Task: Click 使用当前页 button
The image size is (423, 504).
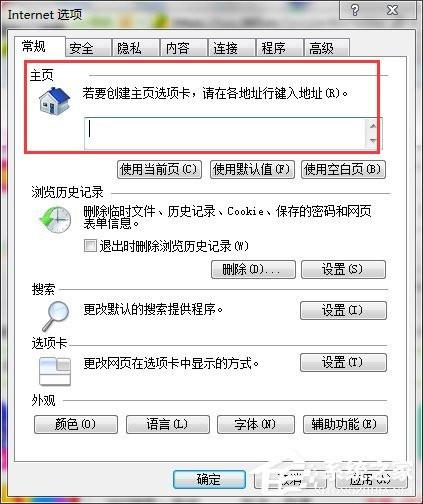Action: click(x=159, y=169)
